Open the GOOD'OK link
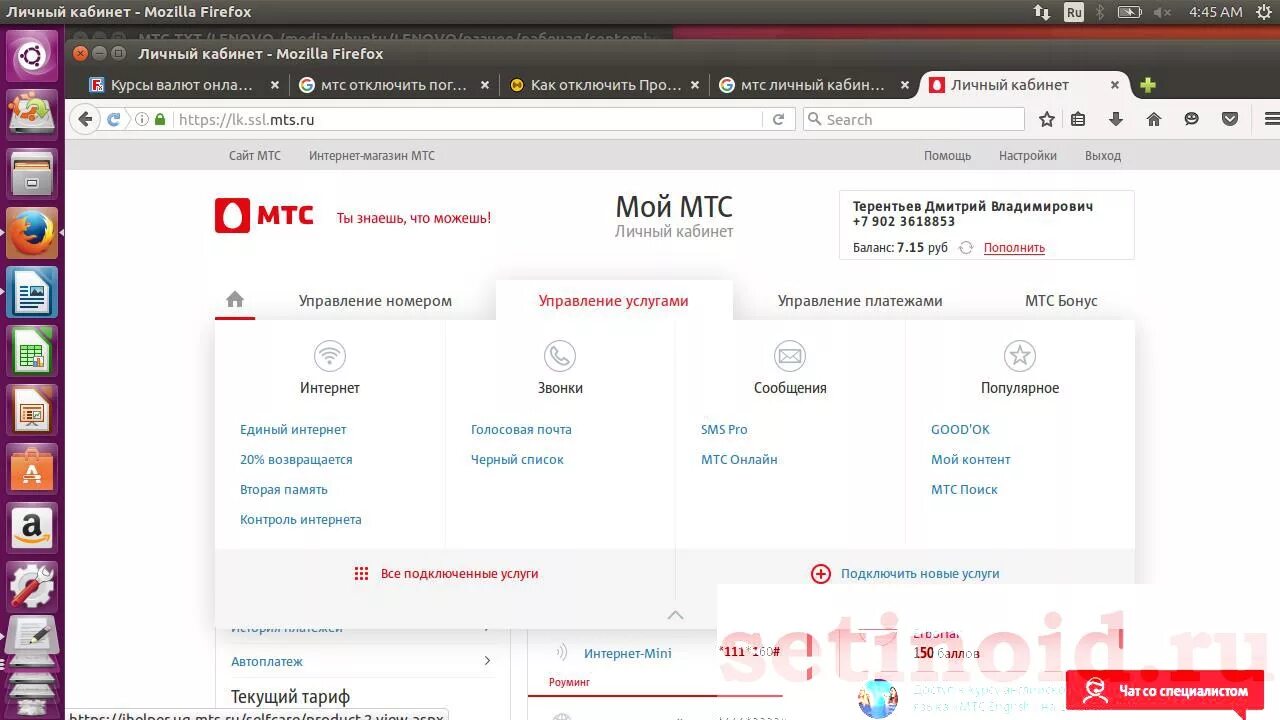 960,430
